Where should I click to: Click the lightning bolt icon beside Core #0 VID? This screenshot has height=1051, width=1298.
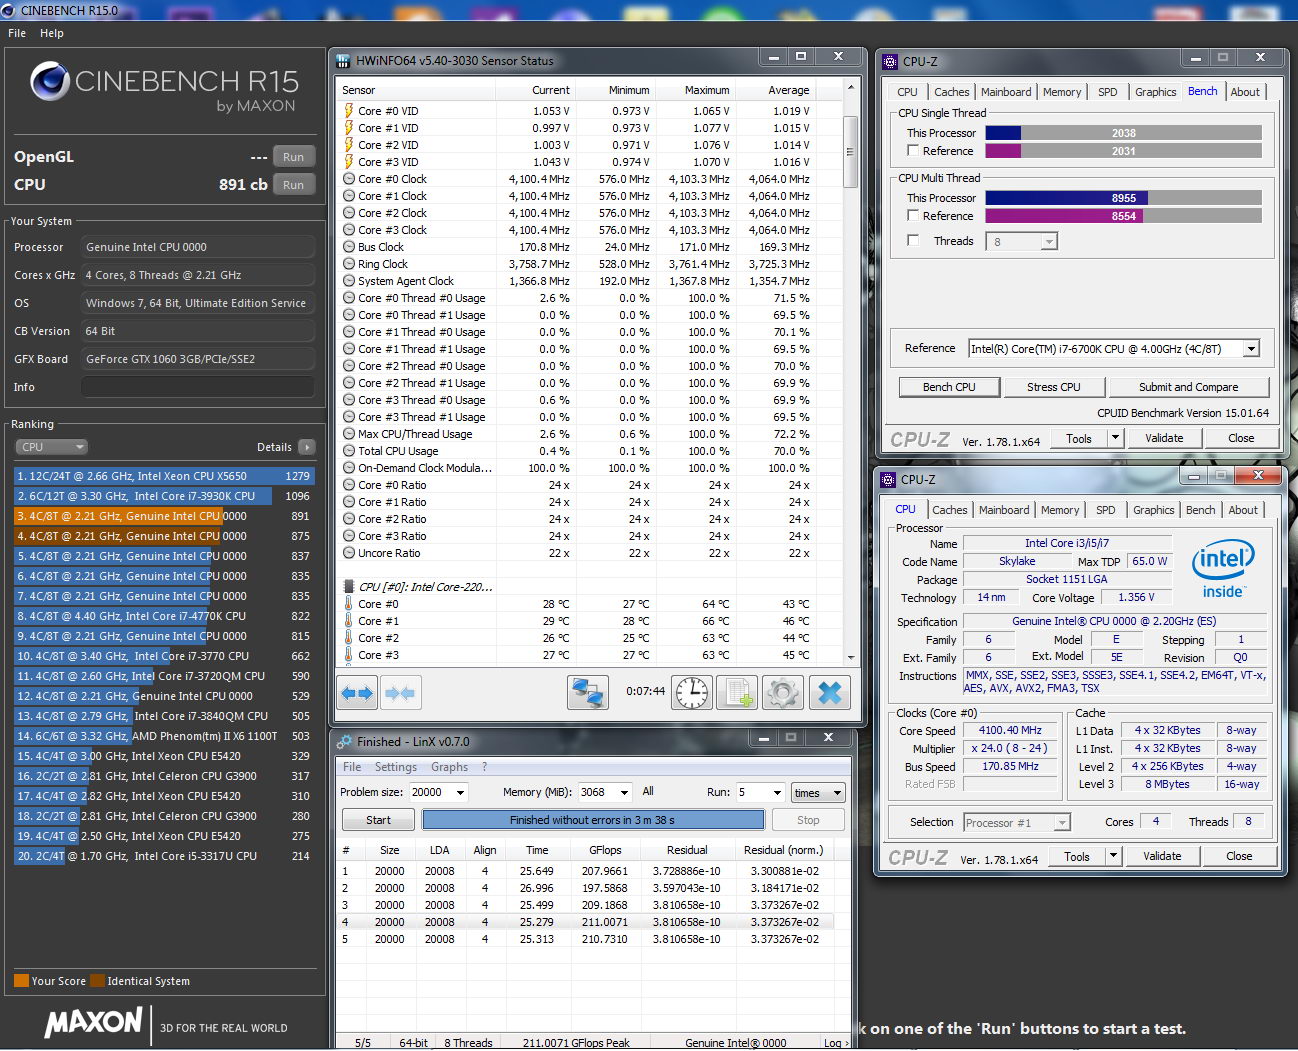pos(349,111)
